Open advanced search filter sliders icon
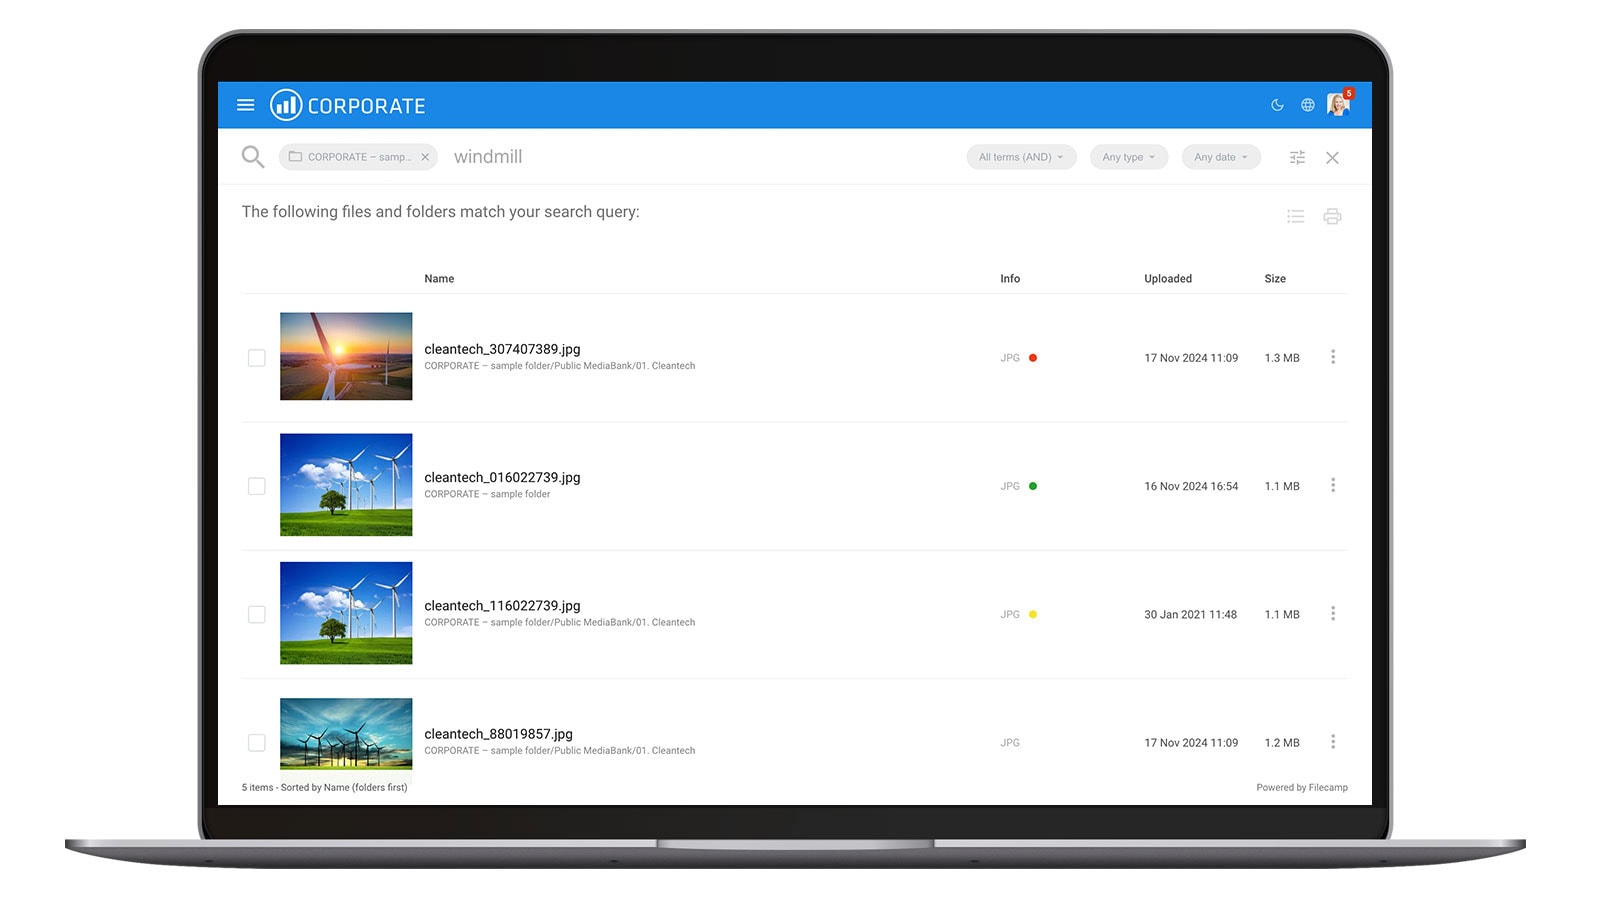The width and height of the screenshot is (1600, 900). [1297, 157]
